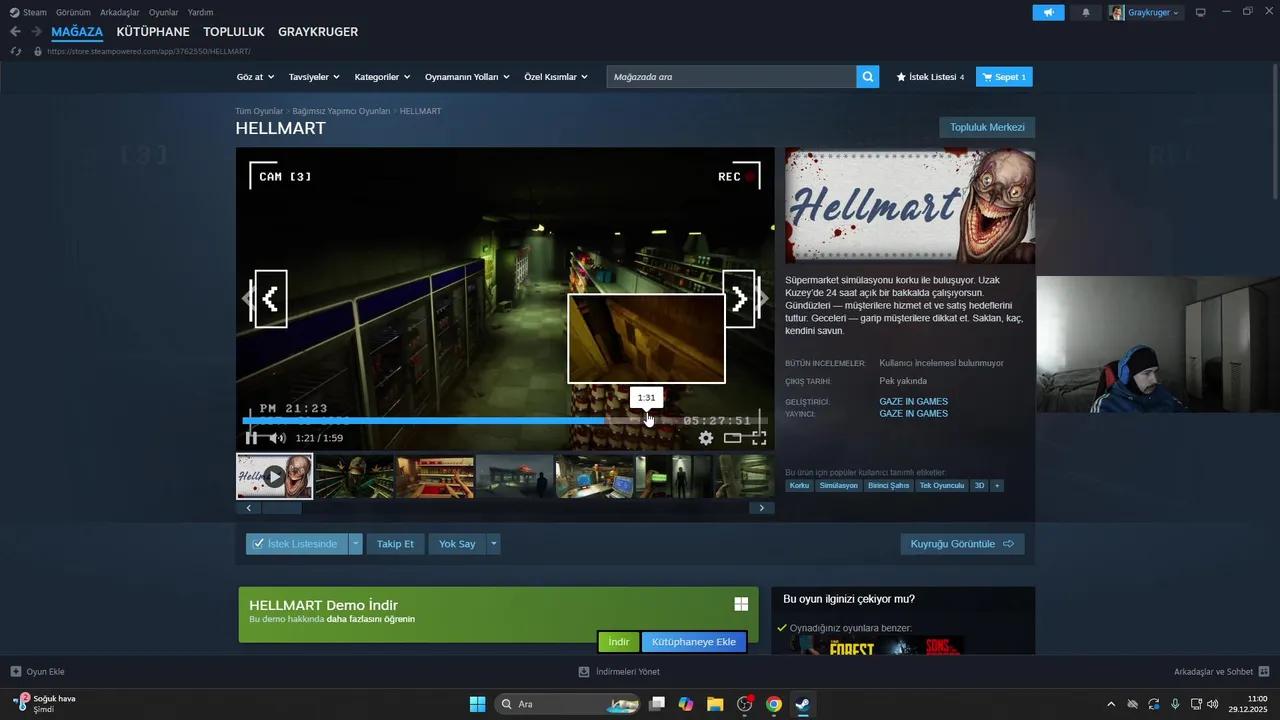Screen dimensions: 1280x720
Task: Click the magnifier search button in store
Action: pyautogui.click(x=868, y=77)
